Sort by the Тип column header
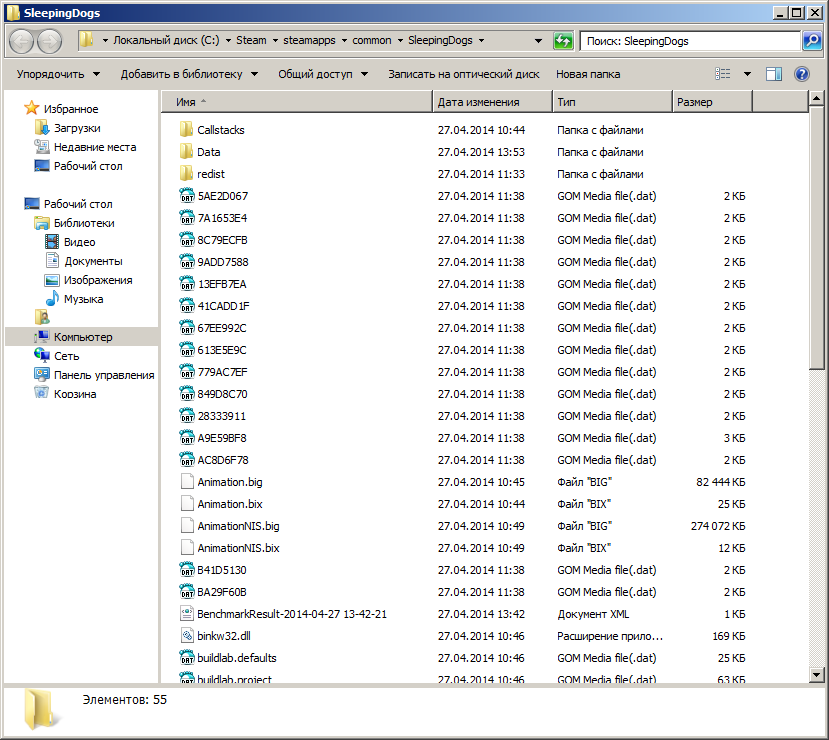Viewport: 829px width, 740px height. coord(612,101)
